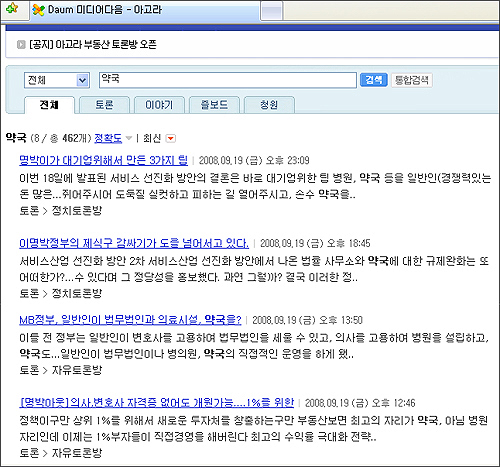
Task: Click snippet starting 이들 전 정부는 일반인이 변호사를
Action: [x=254, y=346]
